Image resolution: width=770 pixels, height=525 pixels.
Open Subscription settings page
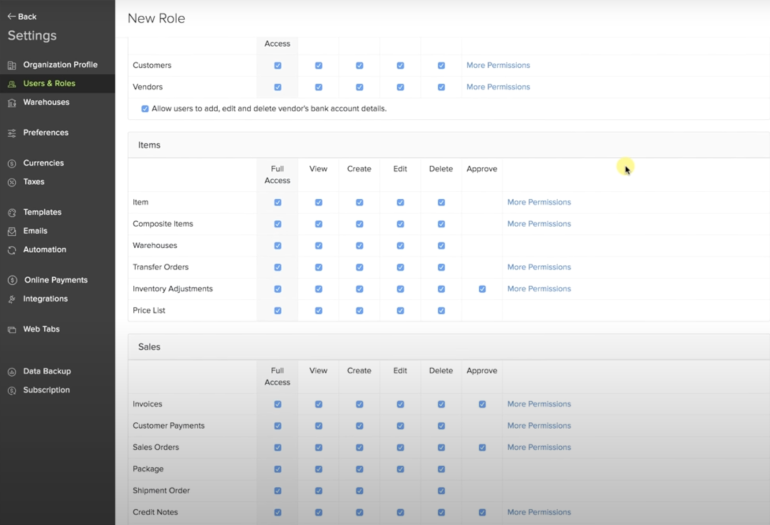46,390
